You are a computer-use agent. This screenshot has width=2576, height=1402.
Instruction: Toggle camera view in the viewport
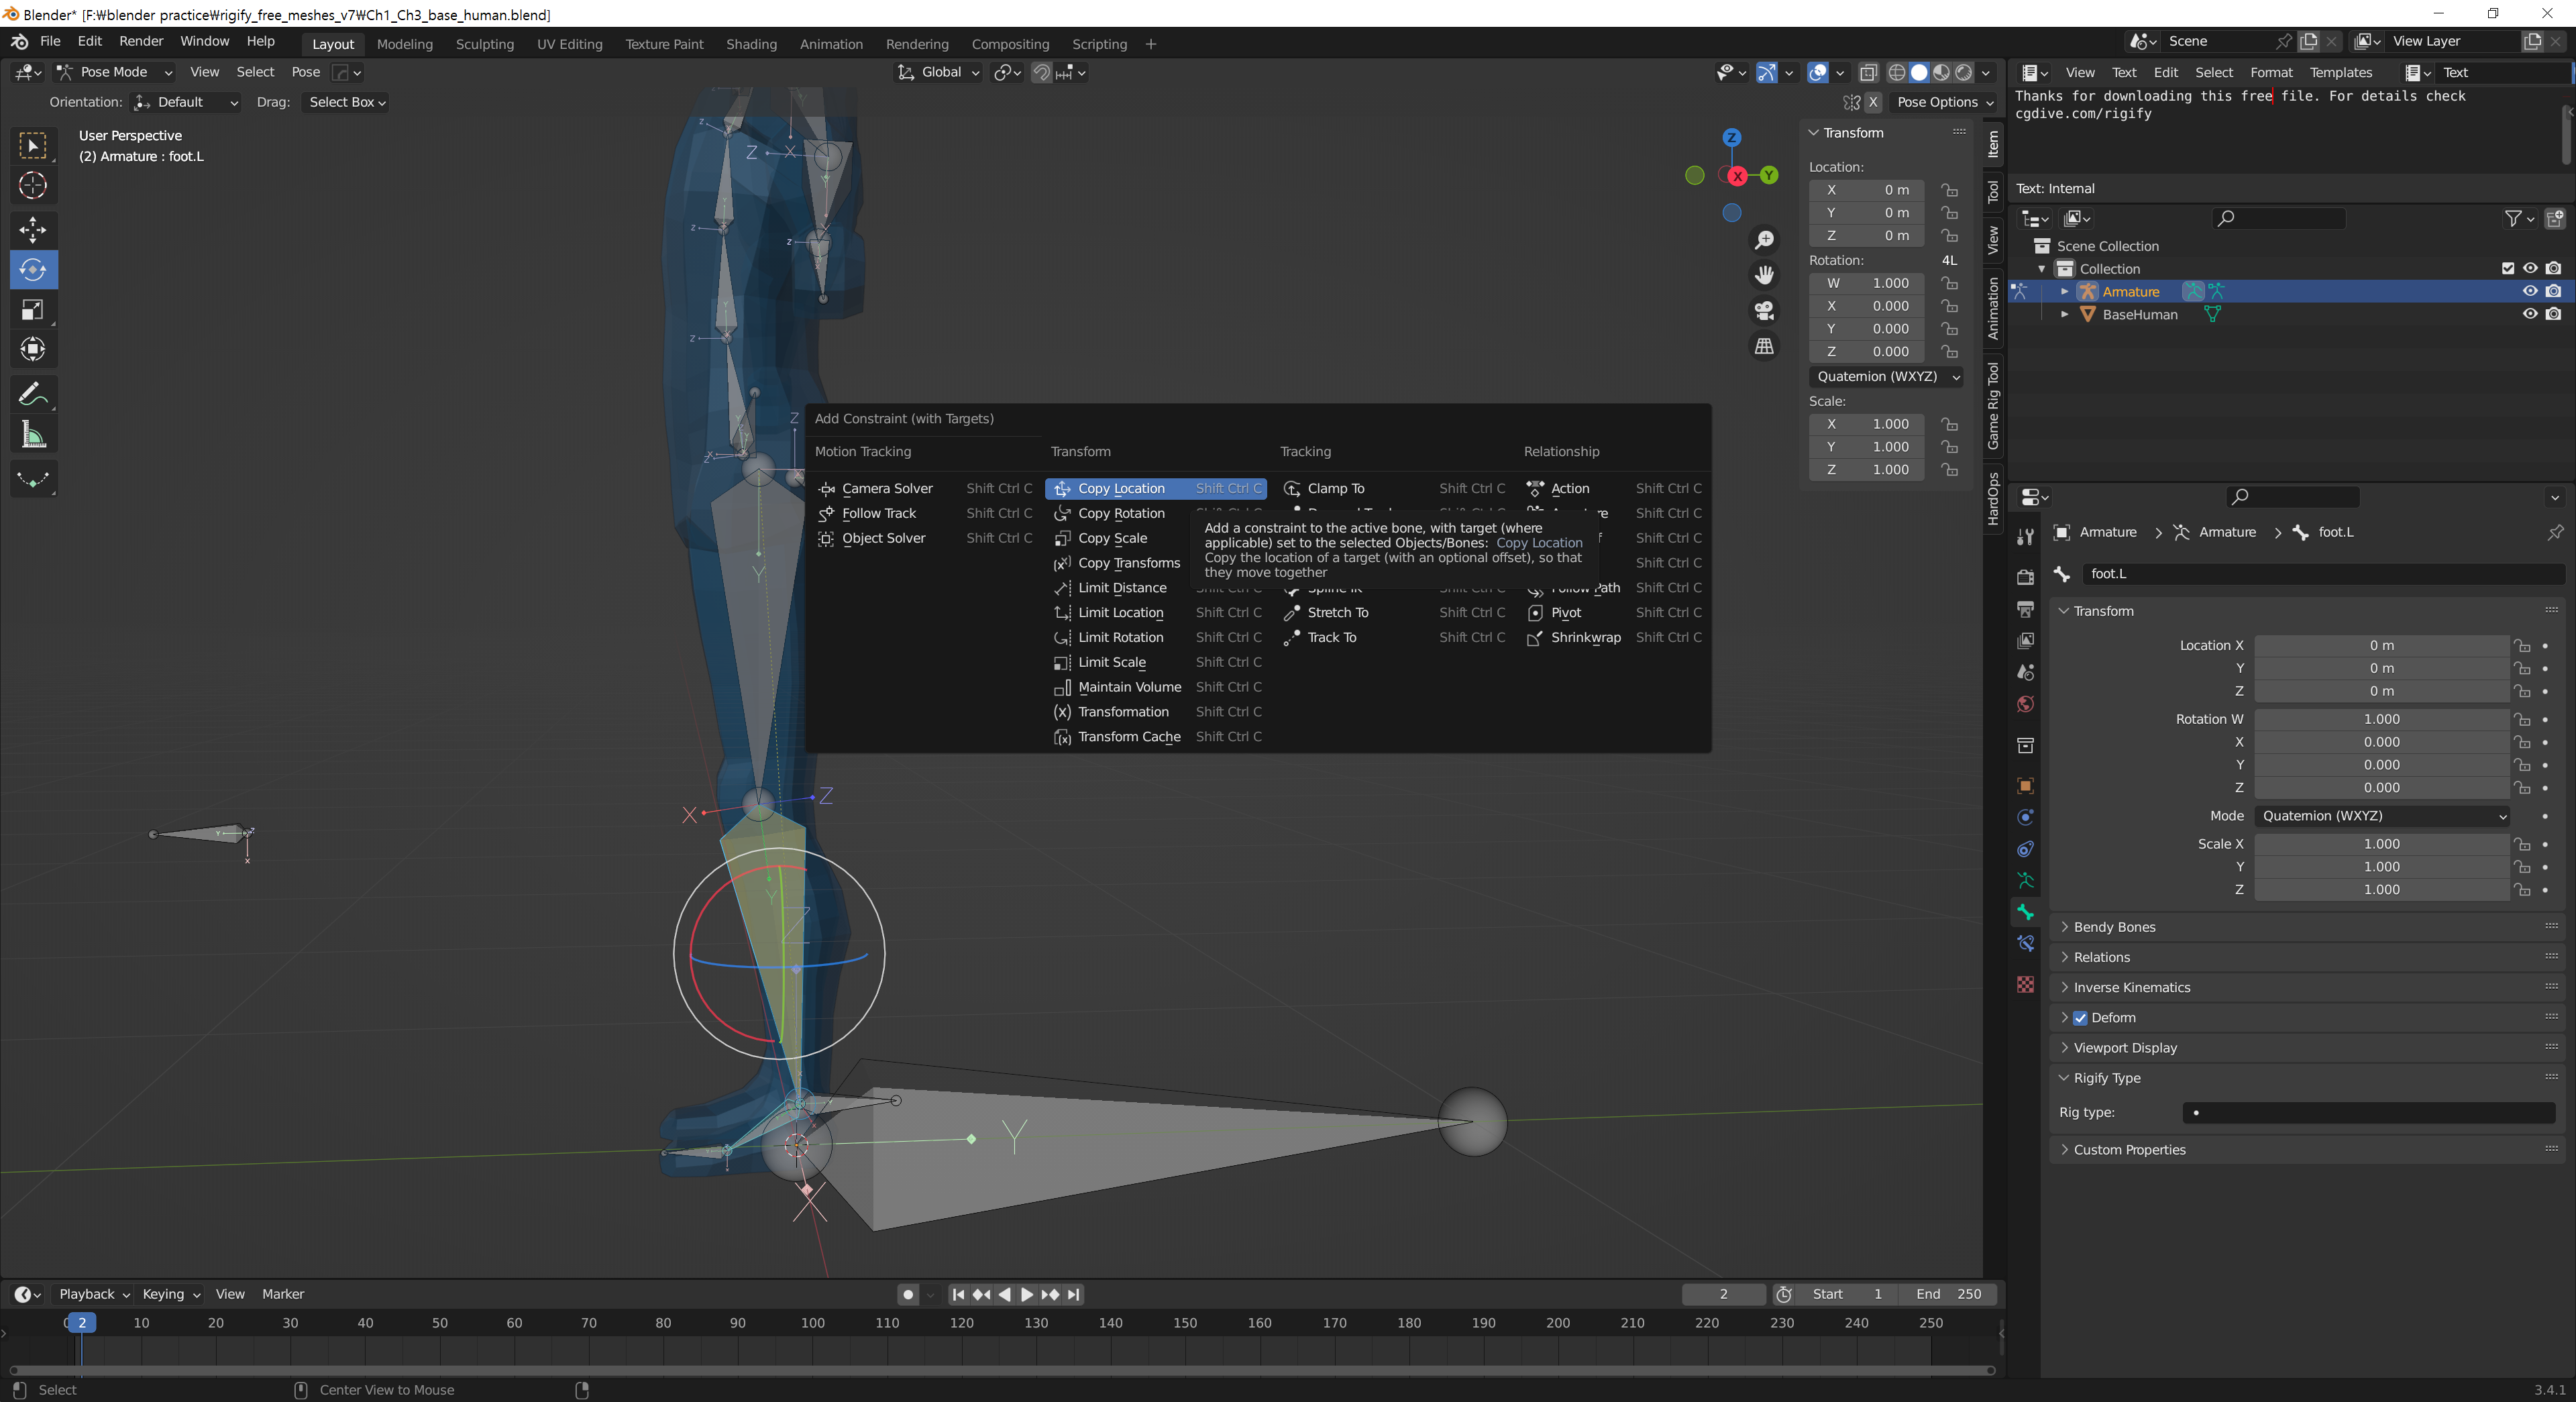1764,310
